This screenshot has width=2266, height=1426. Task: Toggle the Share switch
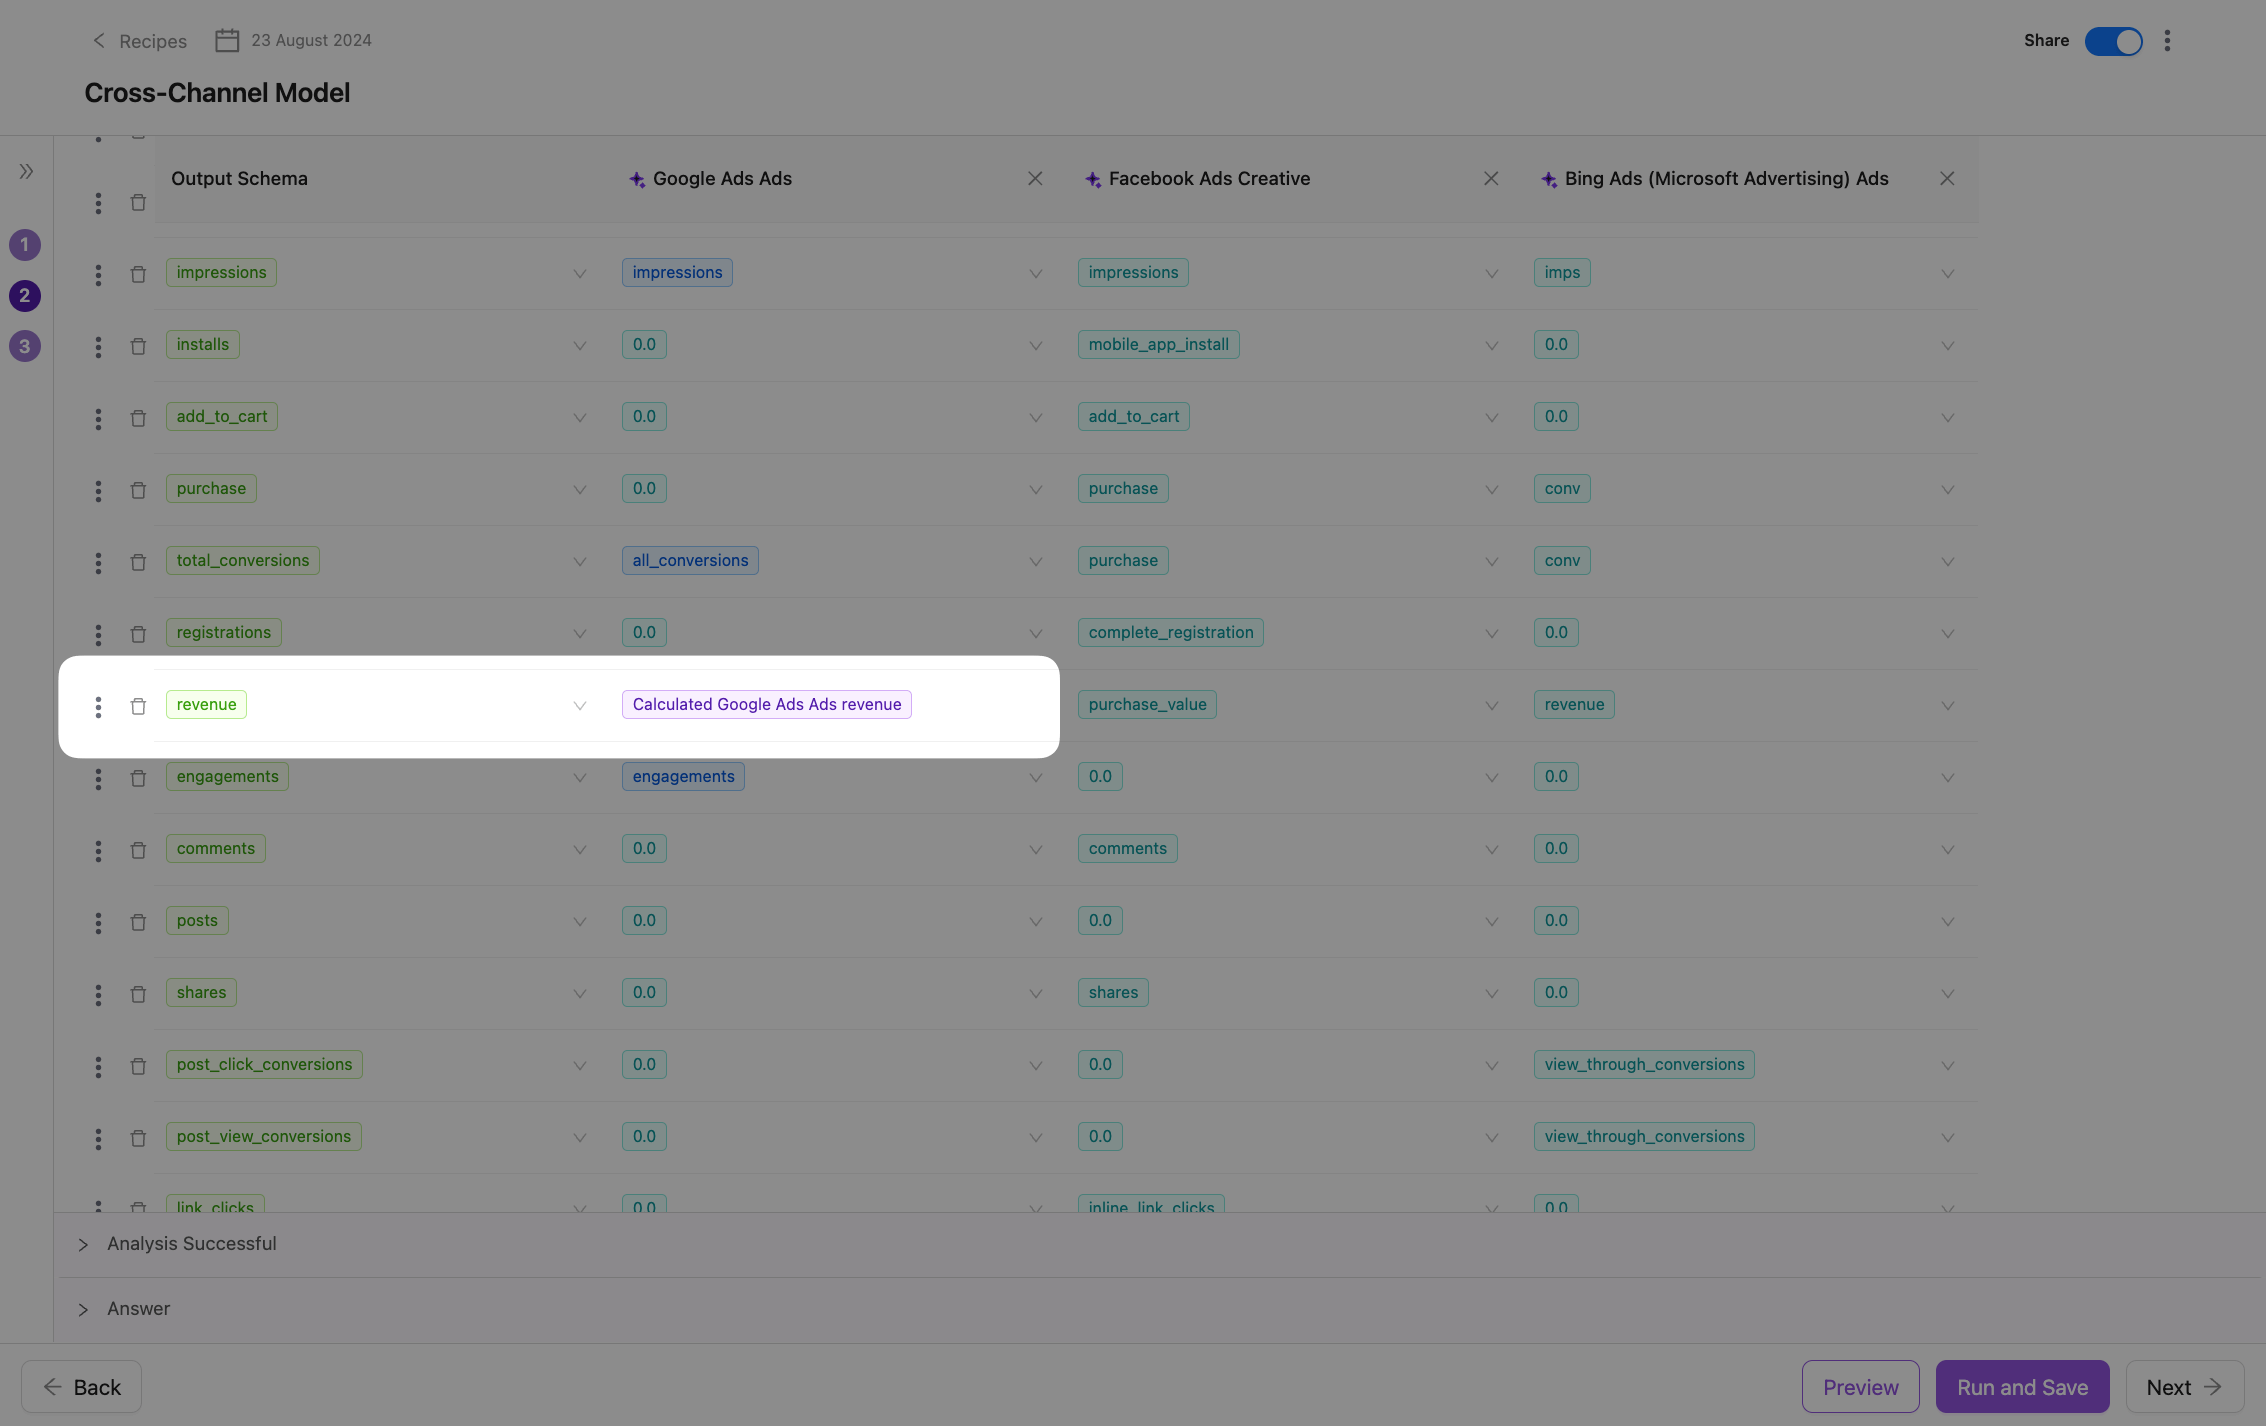(2113, 40)
